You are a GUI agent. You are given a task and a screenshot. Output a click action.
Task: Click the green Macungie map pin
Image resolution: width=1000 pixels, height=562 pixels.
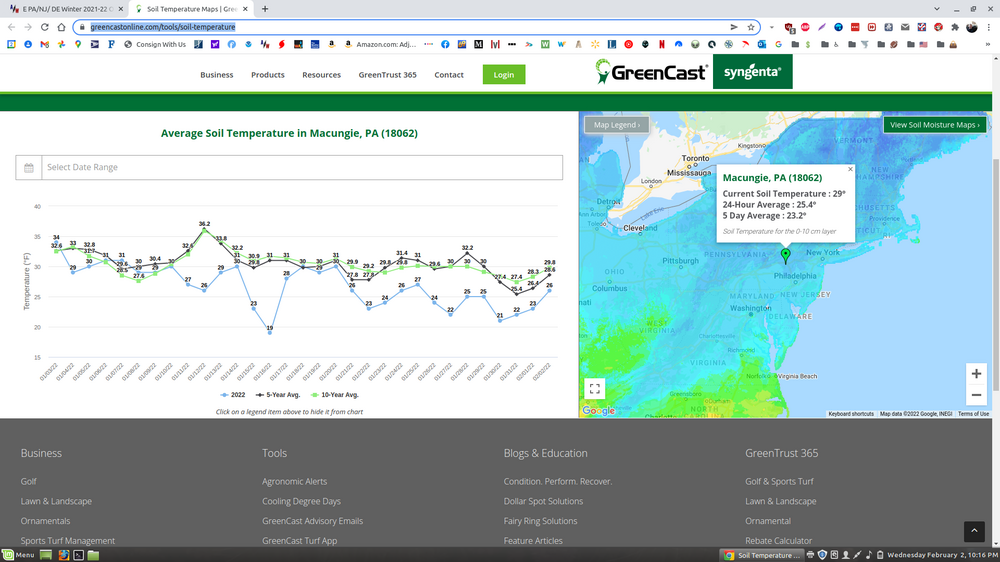[785, 256]
